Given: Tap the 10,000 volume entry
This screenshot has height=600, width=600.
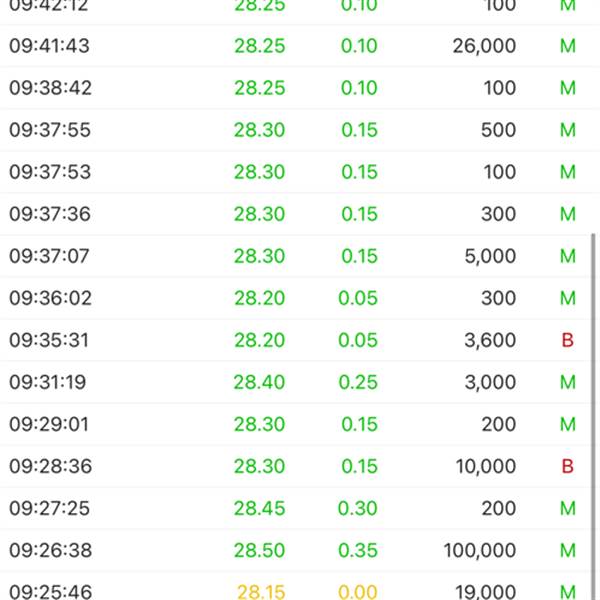Looking at the screenshot, I should click(x=484, y=466).
